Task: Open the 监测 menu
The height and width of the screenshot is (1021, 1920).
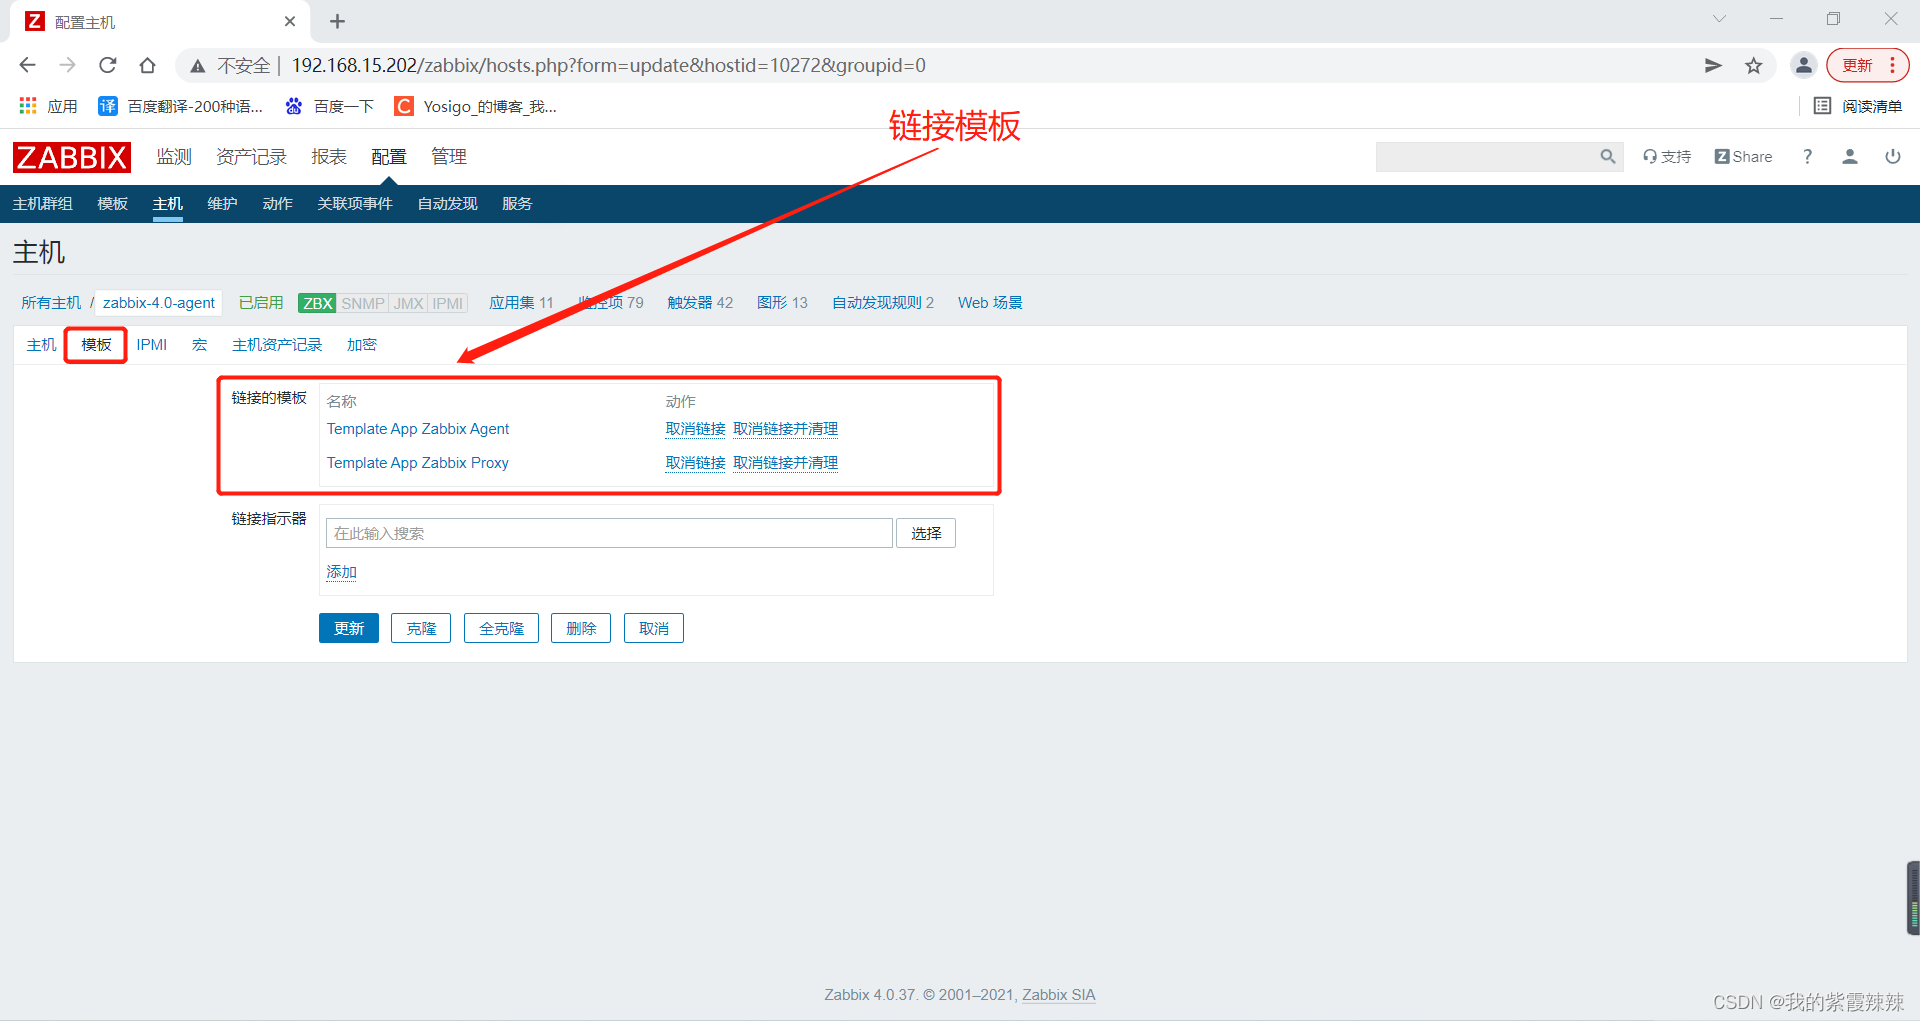Action: [174, 157]
